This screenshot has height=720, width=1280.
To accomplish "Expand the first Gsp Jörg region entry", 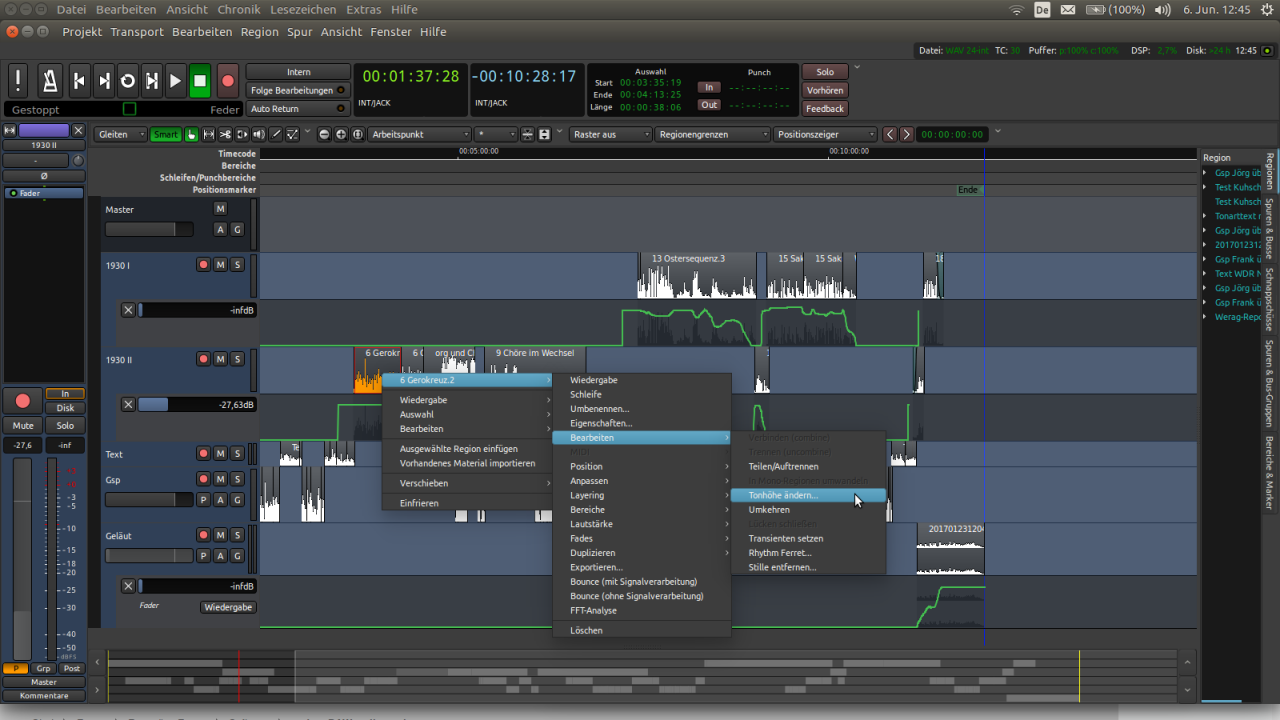I will [1205, 173].
